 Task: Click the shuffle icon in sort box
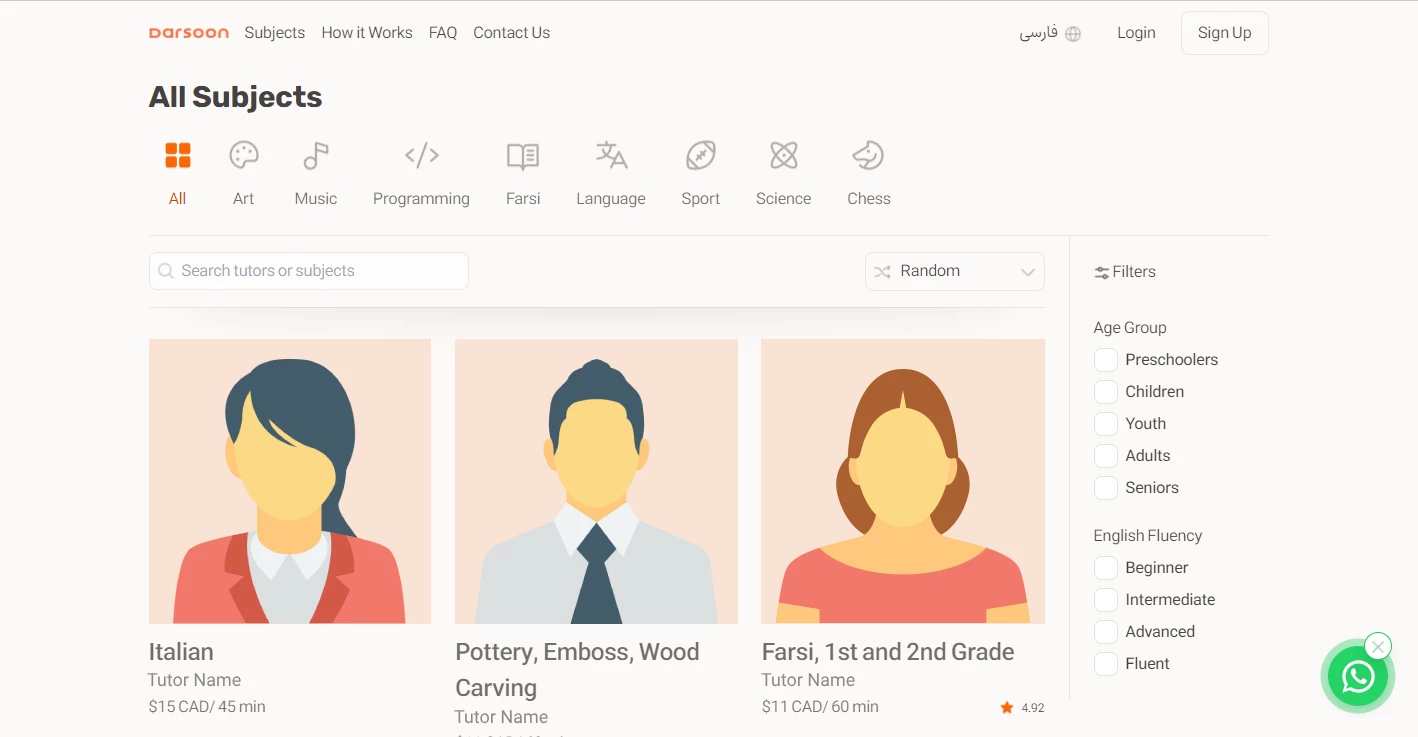(882, 272)
